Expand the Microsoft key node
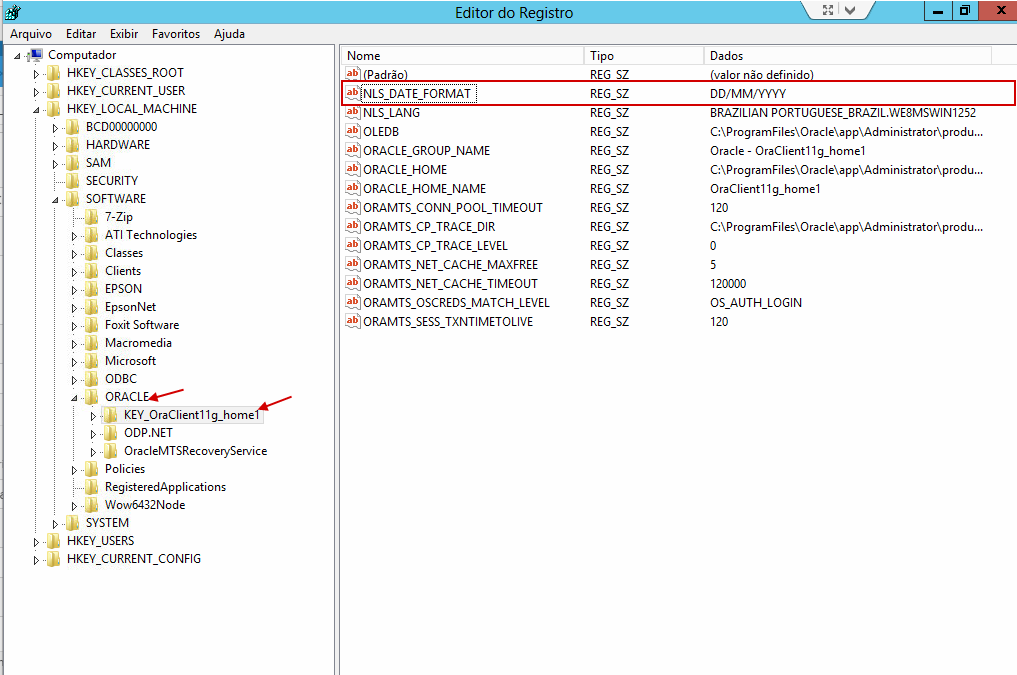1017x675 pixels. (x=74, y=362)
